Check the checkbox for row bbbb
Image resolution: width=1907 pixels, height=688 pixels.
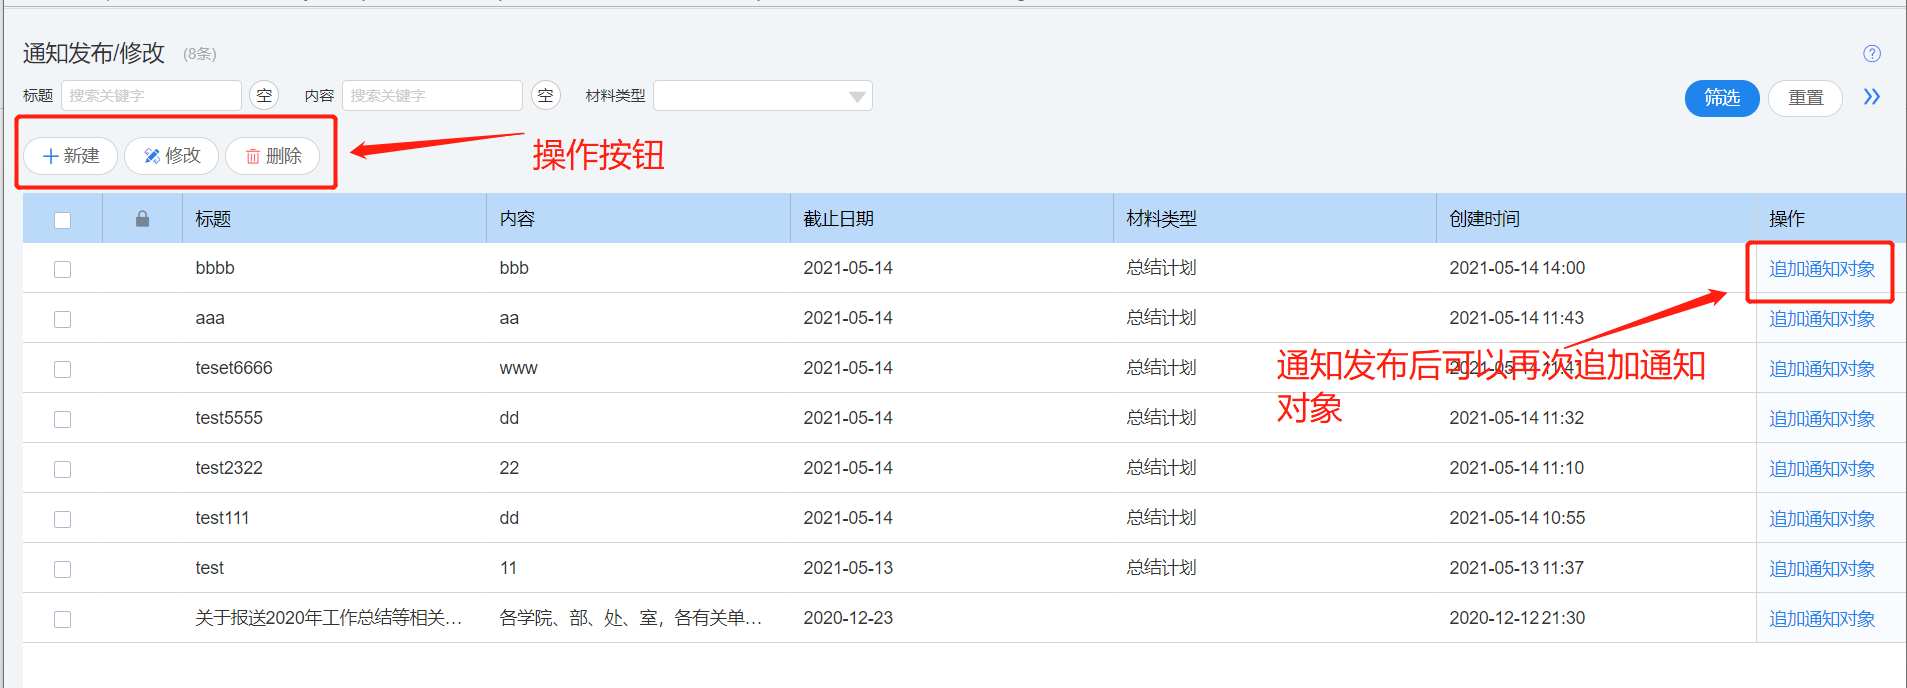pyautogui.click(x=63, y=269)
